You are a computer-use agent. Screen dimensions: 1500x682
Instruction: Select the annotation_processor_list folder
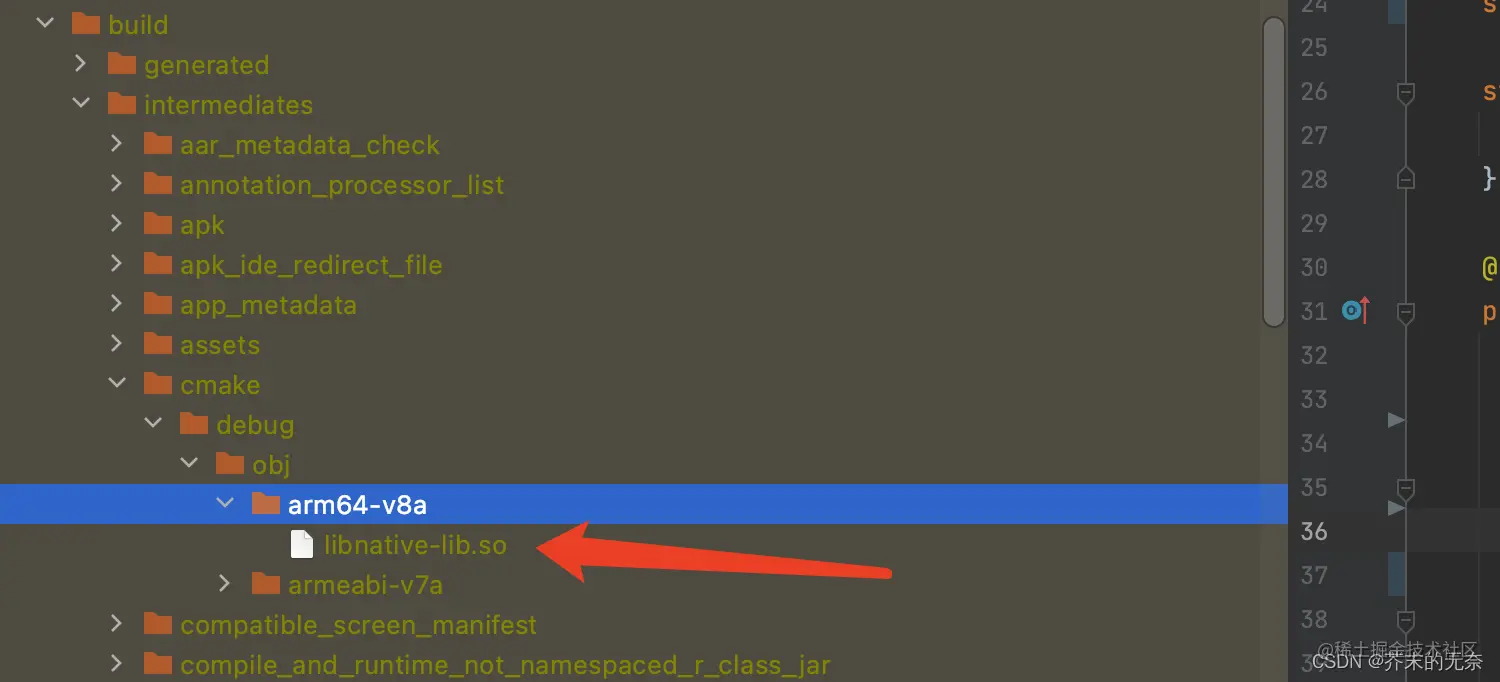coord(342,185)
